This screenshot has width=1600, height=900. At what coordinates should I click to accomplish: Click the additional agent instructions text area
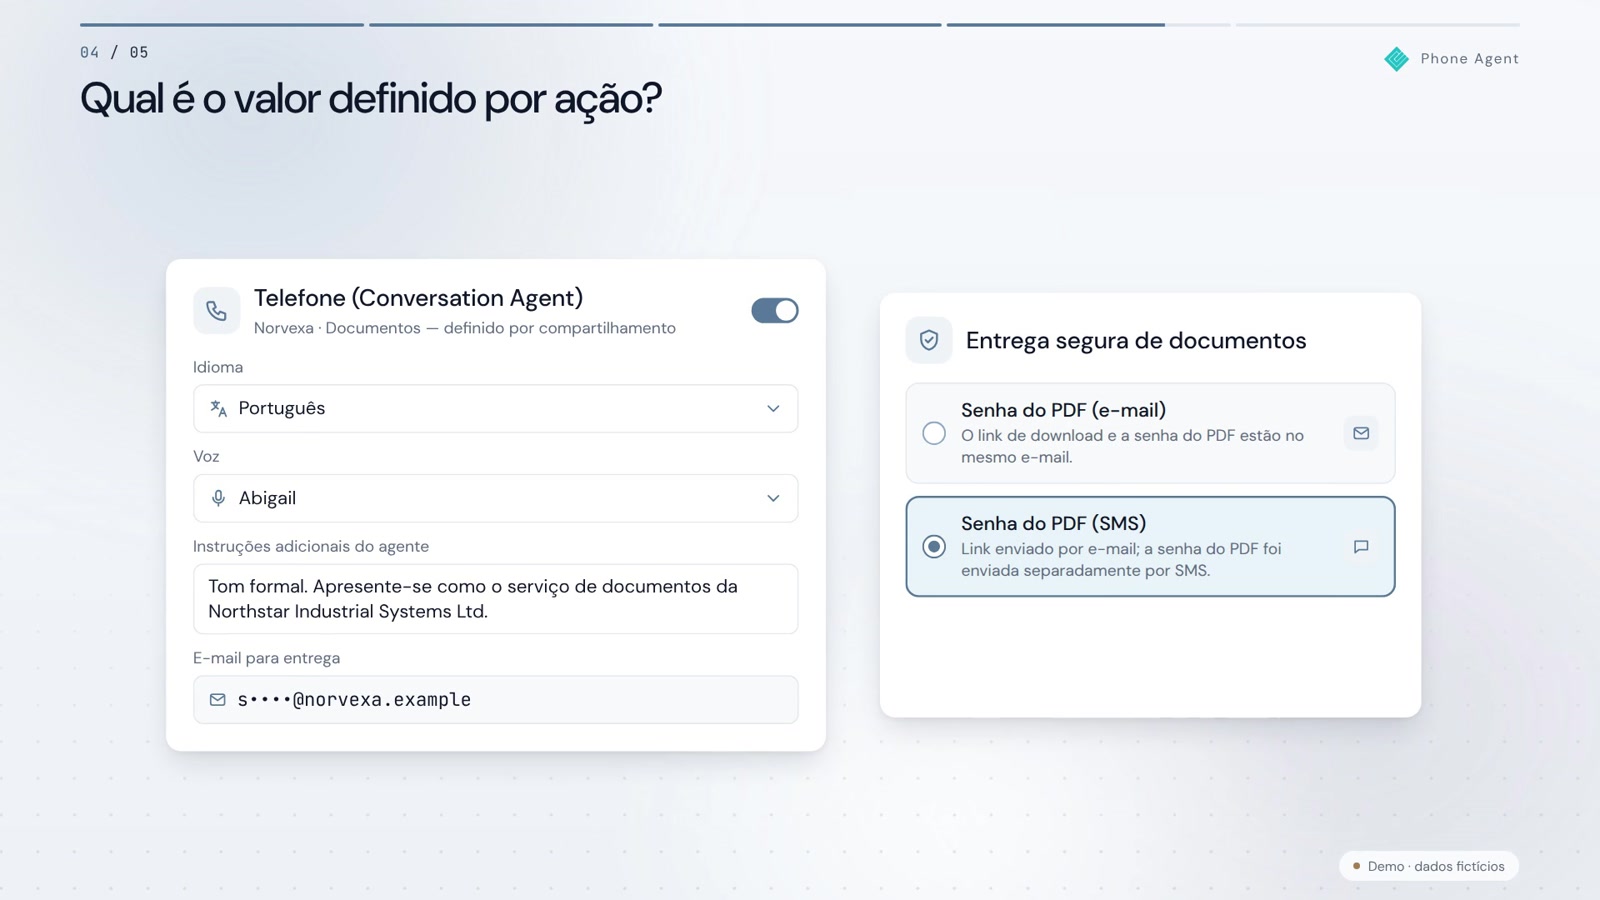click(x=496, y=599)
